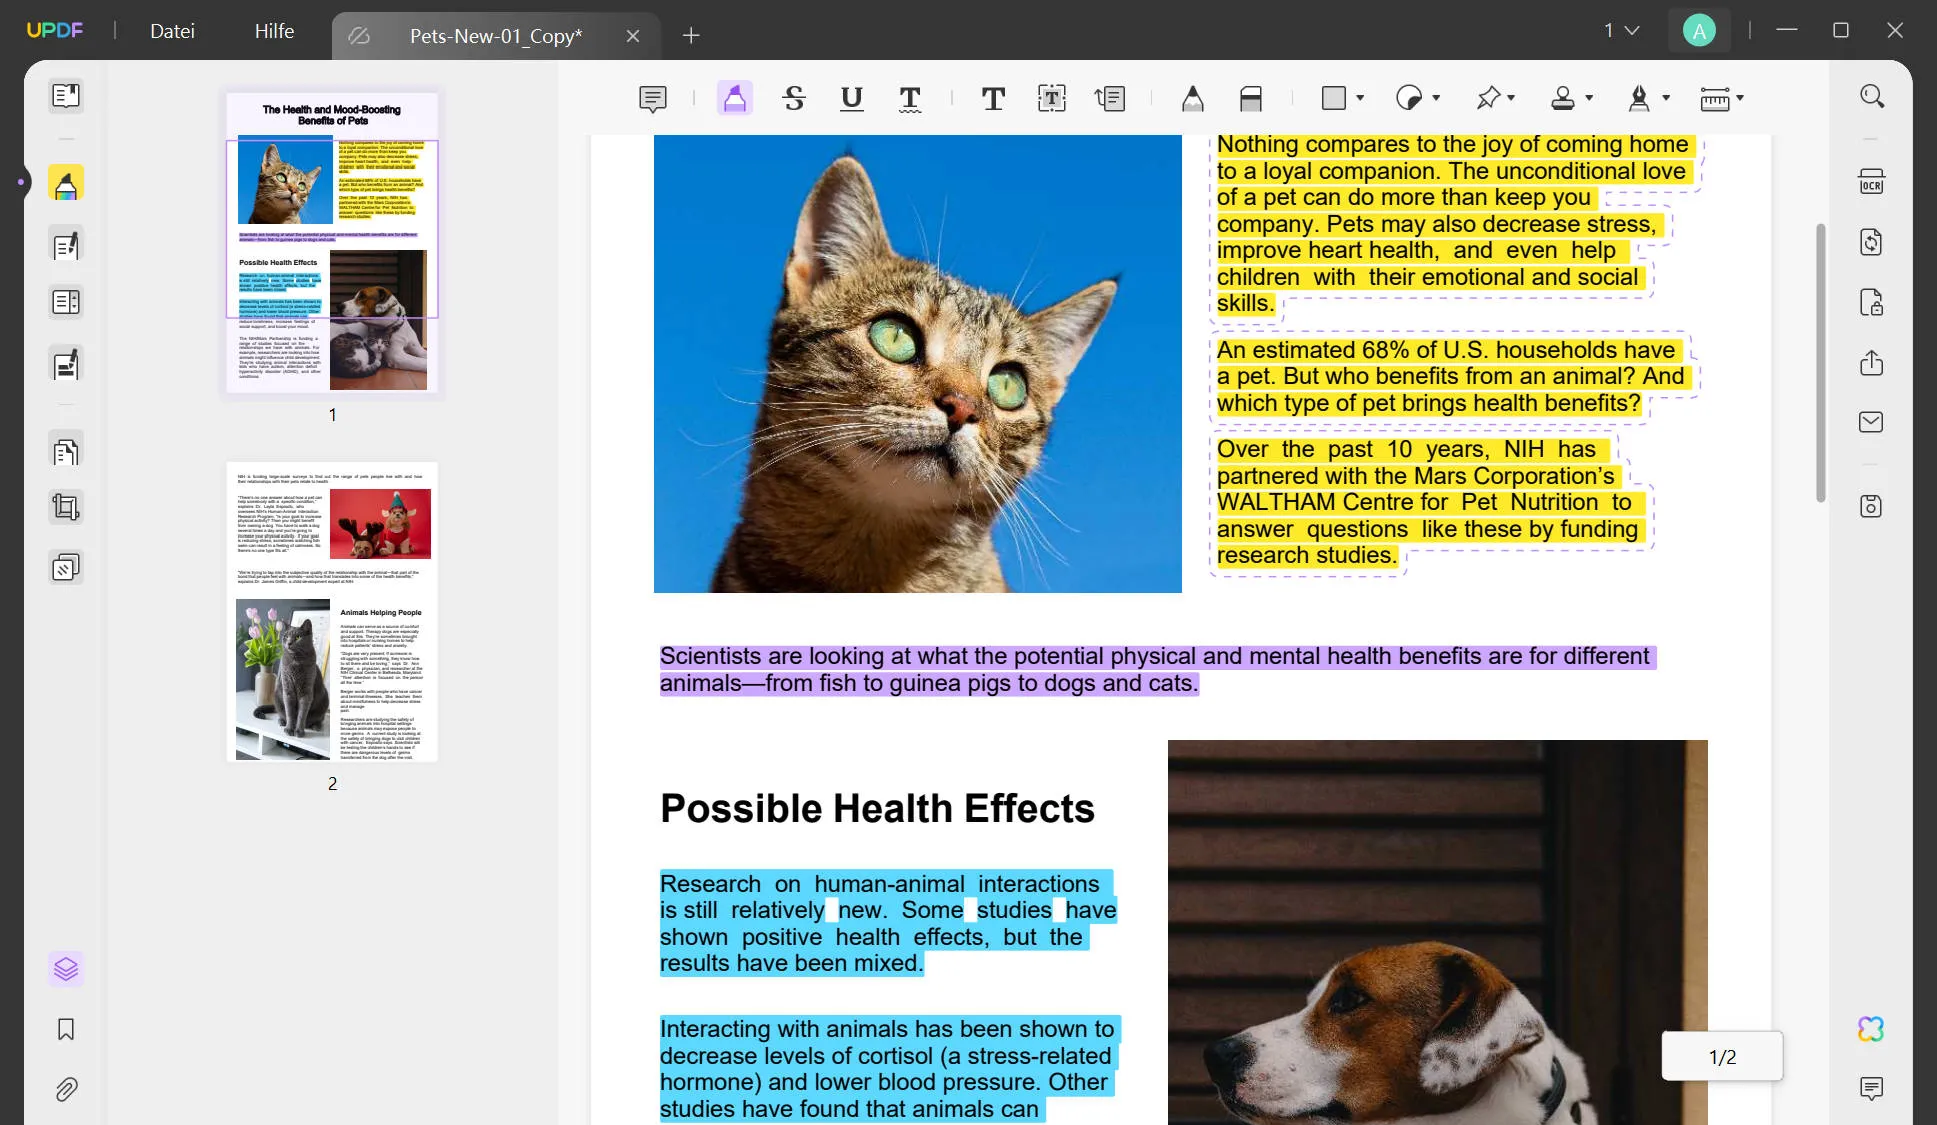Open the Organize Pages icon in left sidebar
Image resolution: width=1937 pixels, height=1125 pixels.
(66, 302)
